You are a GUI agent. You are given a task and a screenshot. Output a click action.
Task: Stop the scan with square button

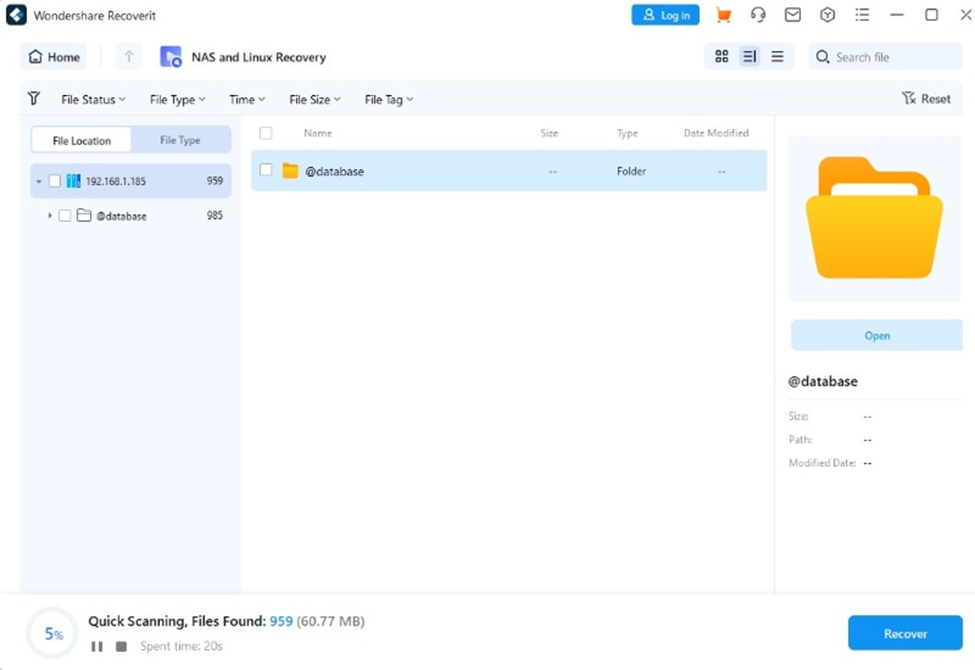[x=121, y=647]
